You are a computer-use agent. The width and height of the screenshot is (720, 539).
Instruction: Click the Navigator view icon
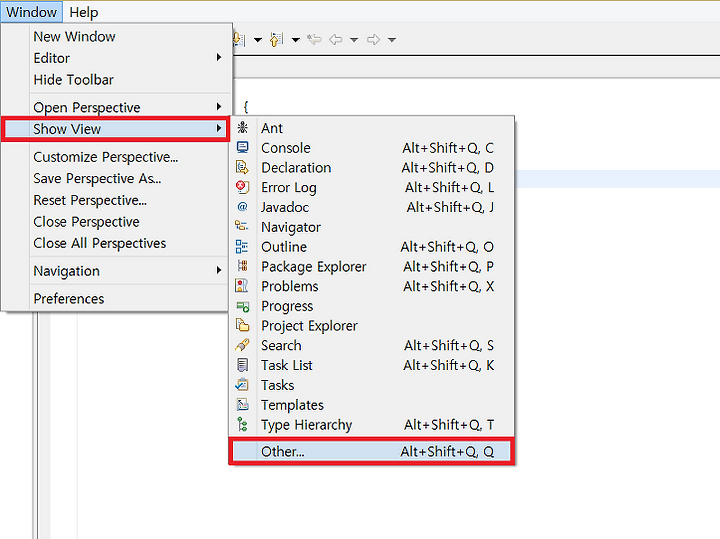pyautogui.click(x=242, y=226)
